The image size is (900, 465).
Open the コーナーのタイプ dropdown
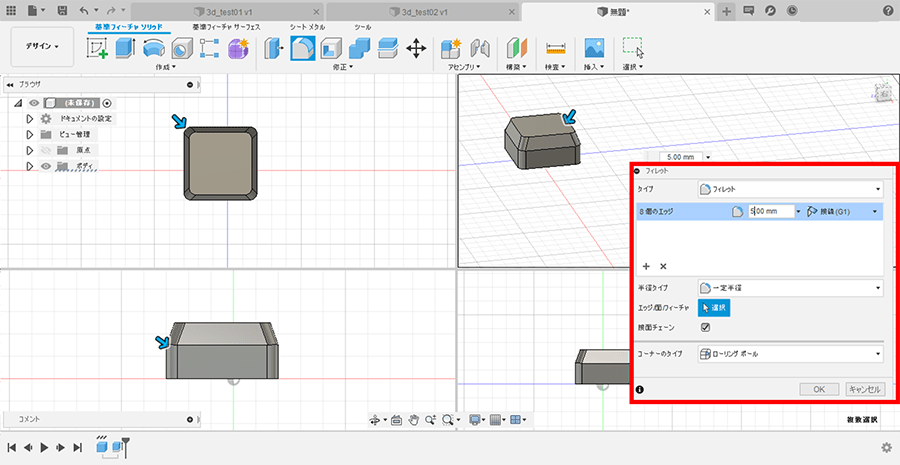790,354
